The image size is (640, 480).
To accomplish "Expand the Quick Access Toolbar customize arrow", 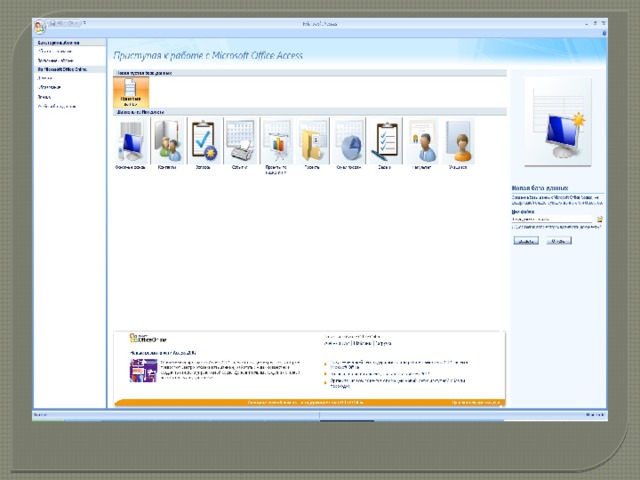I will (84, 23).
